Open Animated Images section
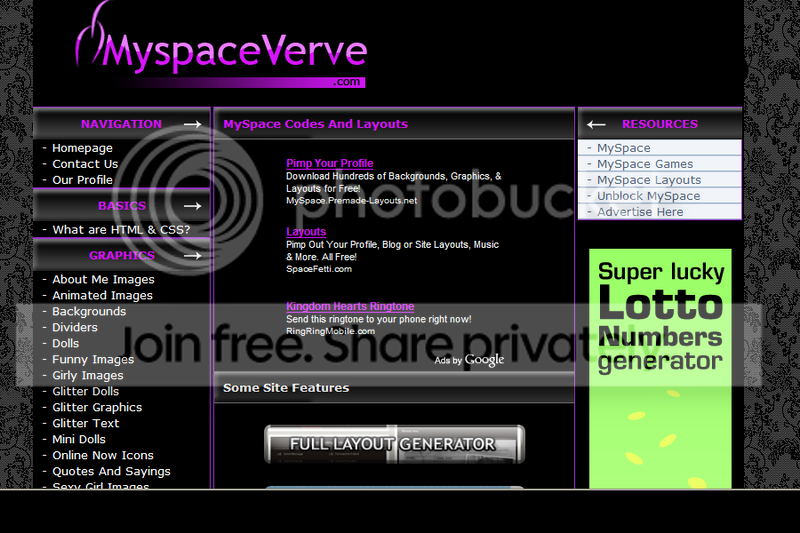 [x=102, y=295]
